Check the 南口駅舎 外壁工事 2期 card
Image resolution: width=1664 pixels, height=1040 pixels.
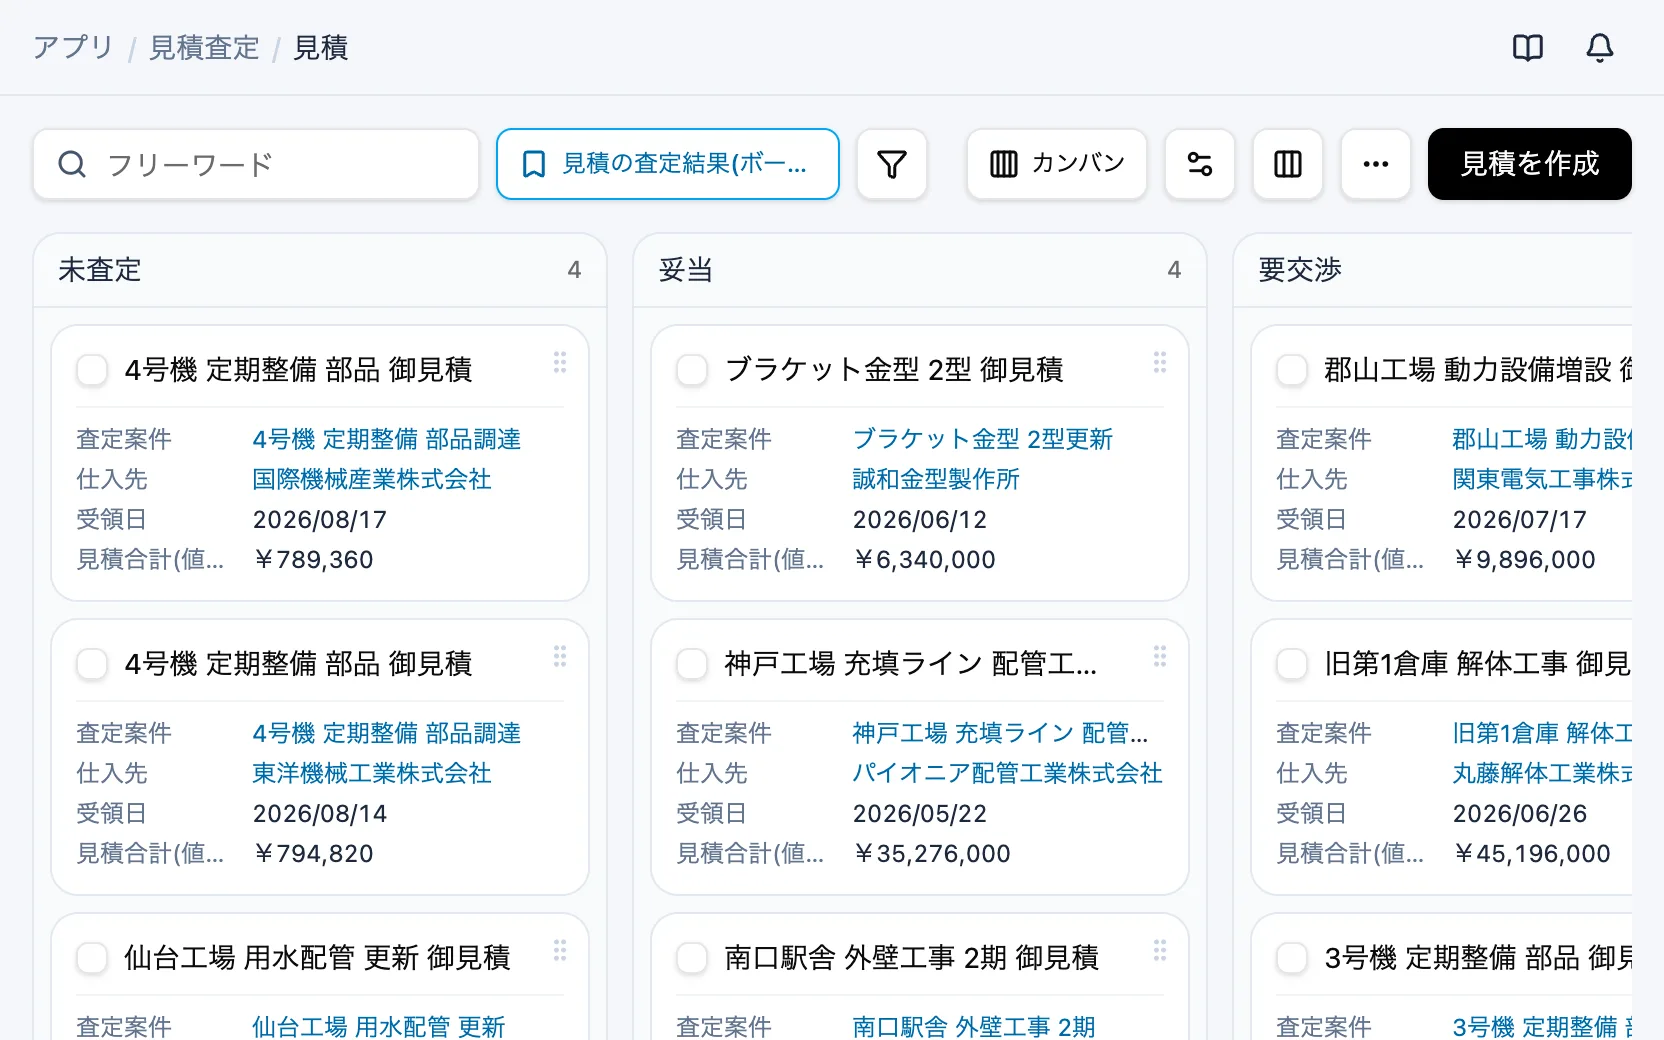(692, 958)
